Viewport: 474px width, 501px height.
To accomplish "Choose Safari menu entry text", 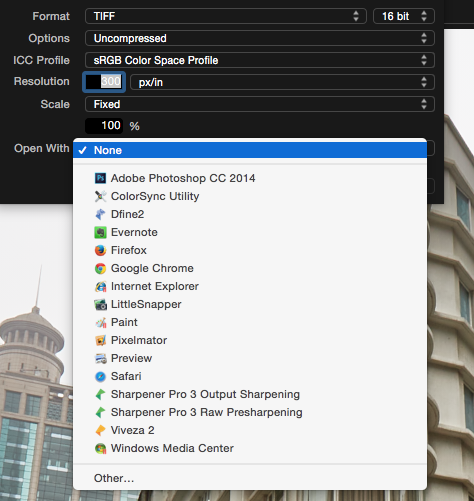I will pyautogui.click(x=126, y=376).
